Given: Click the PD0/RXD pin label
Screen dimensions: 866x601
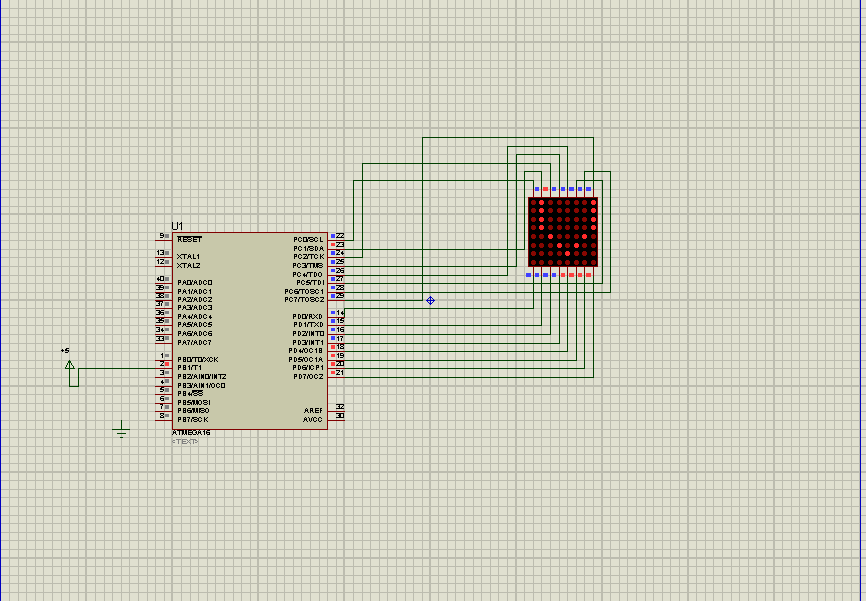Looking at the screenshot, I should tap(308, 317).
